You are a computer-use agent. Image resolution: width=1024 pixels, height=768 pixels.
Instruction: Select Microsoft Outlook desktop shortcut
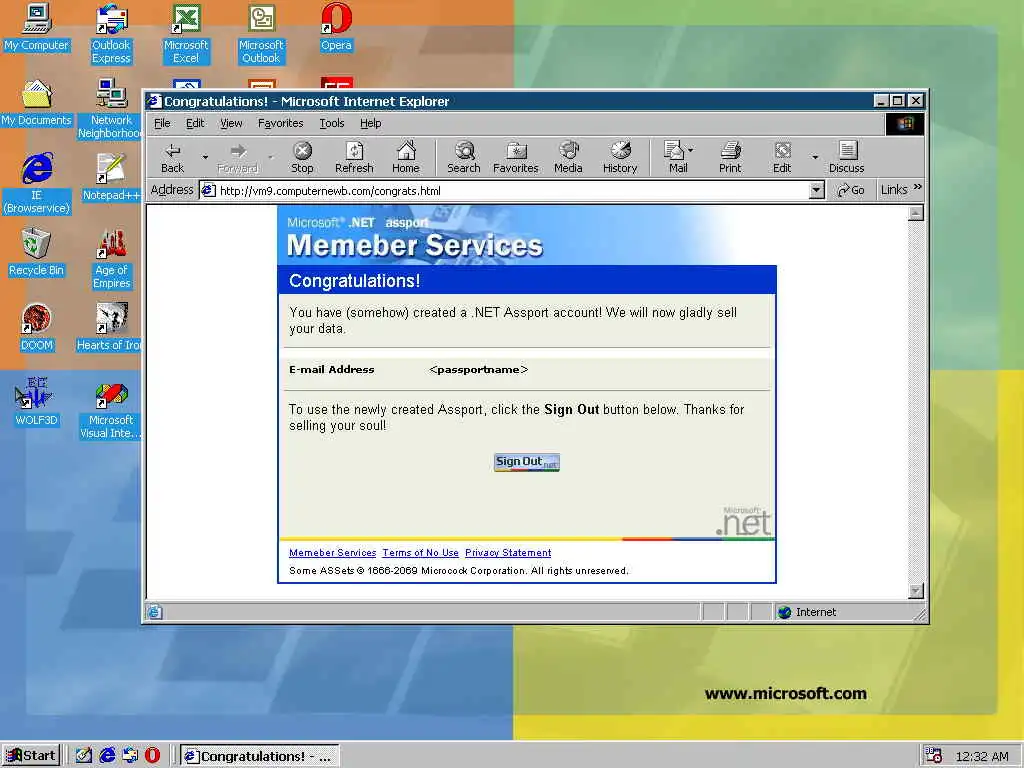261,33
